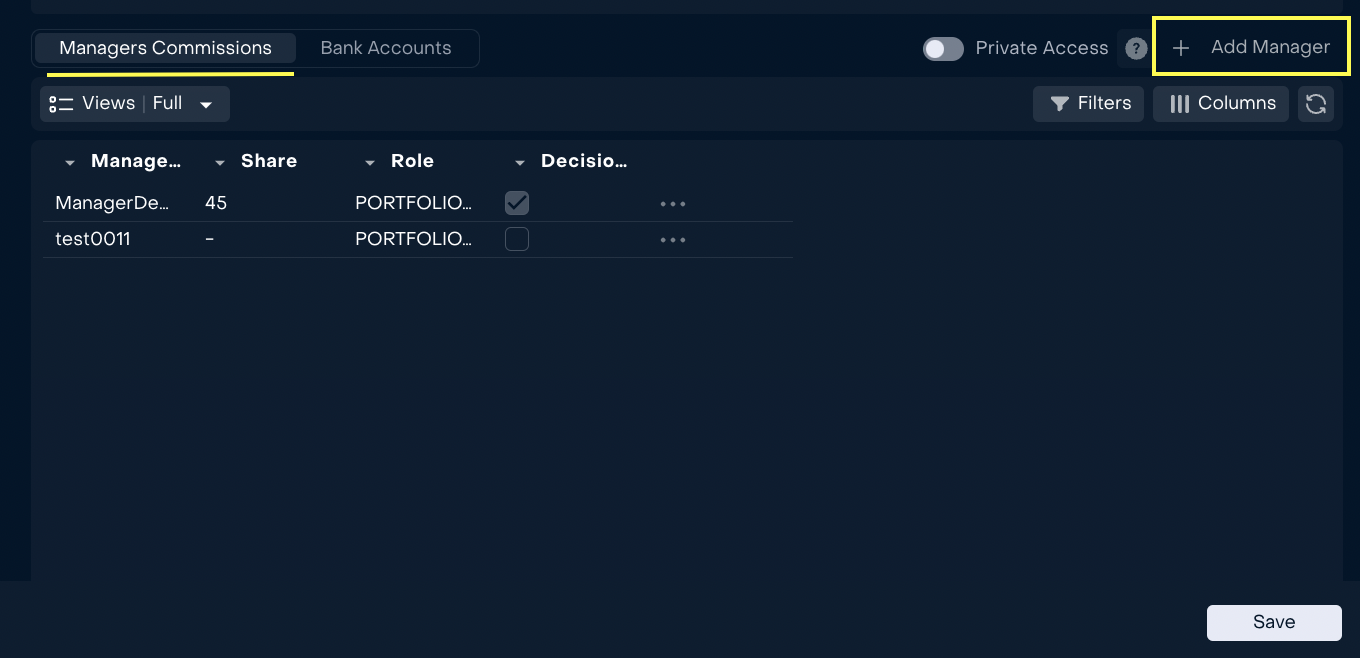
Task: Click the Save button
Action: (1274, 622)
